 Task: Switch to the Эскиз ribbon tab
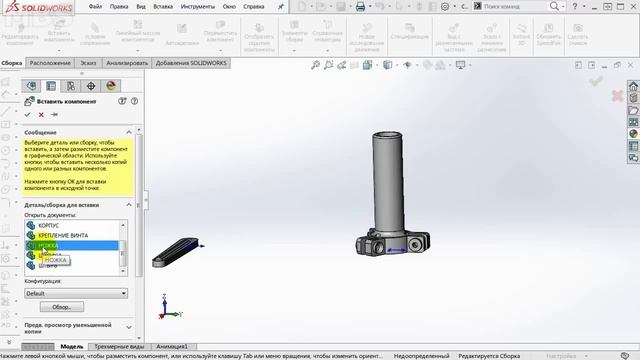(x=88, y=63)
